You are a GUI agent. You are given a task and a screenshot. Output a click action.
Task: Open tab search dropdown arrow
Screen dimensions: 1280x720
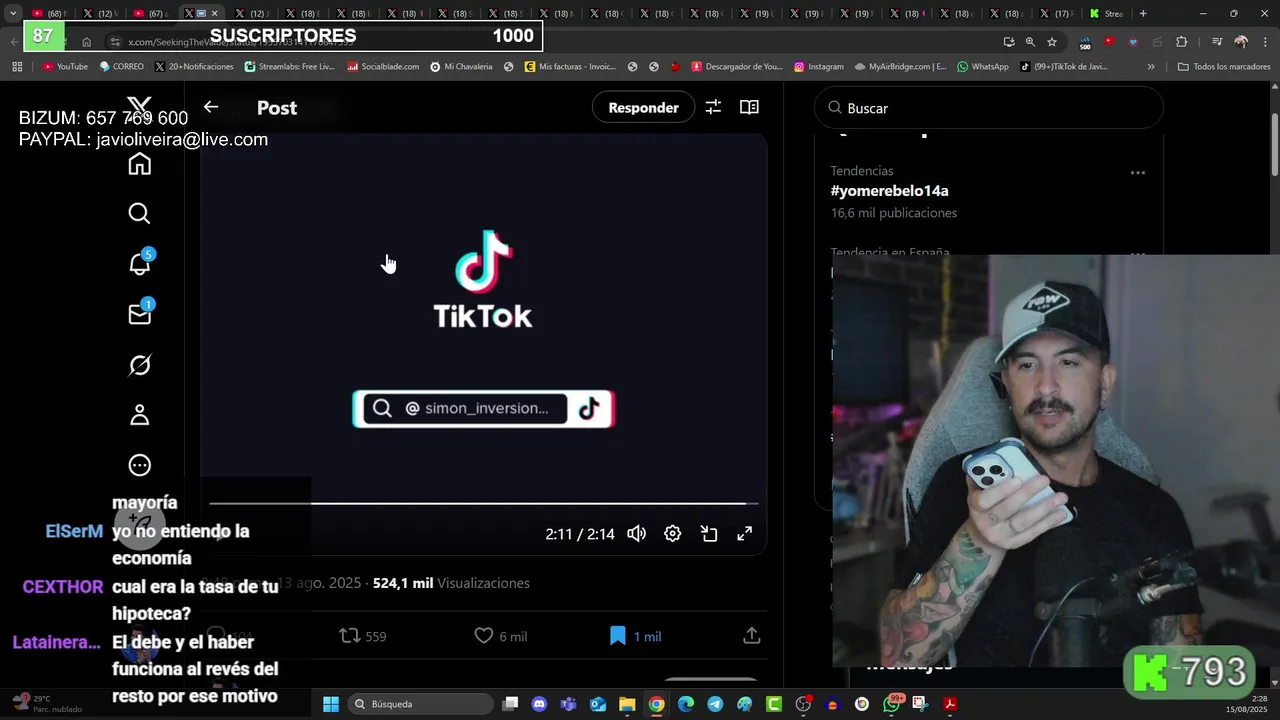click(13, 14)
